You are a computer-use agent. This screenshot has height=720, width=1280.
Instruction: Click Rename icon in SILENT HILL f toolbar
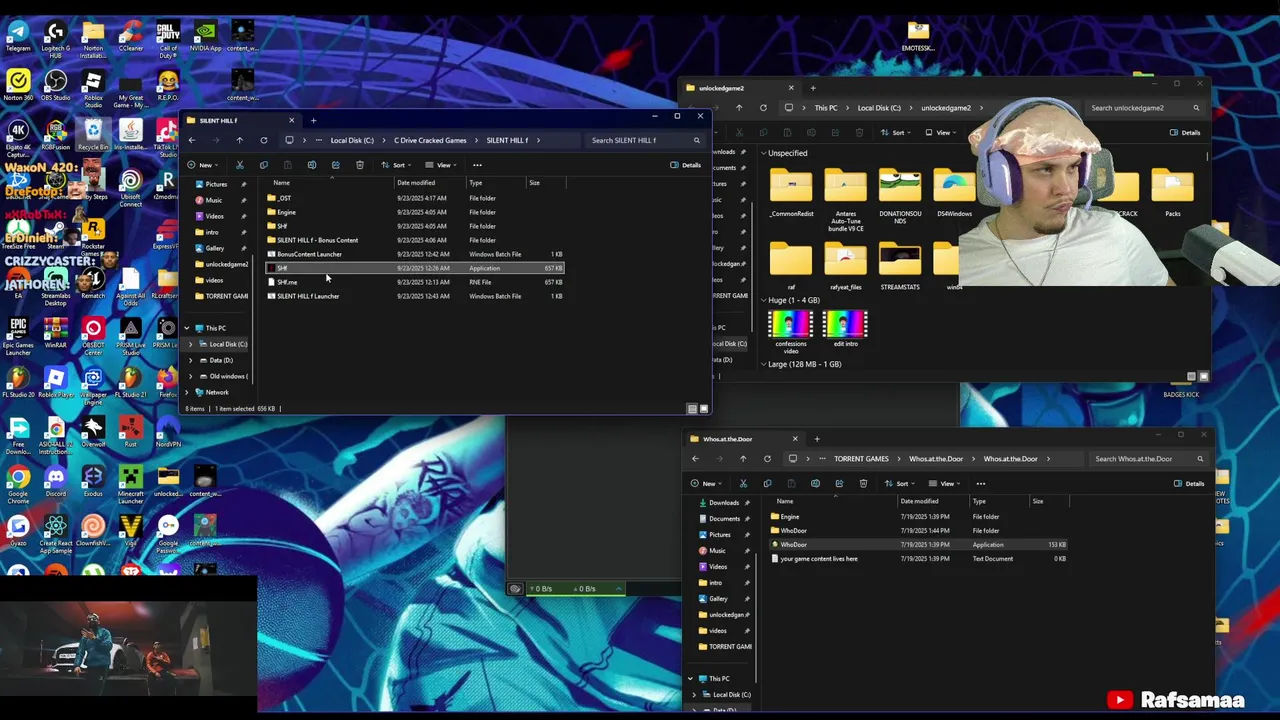pos(311,165)
